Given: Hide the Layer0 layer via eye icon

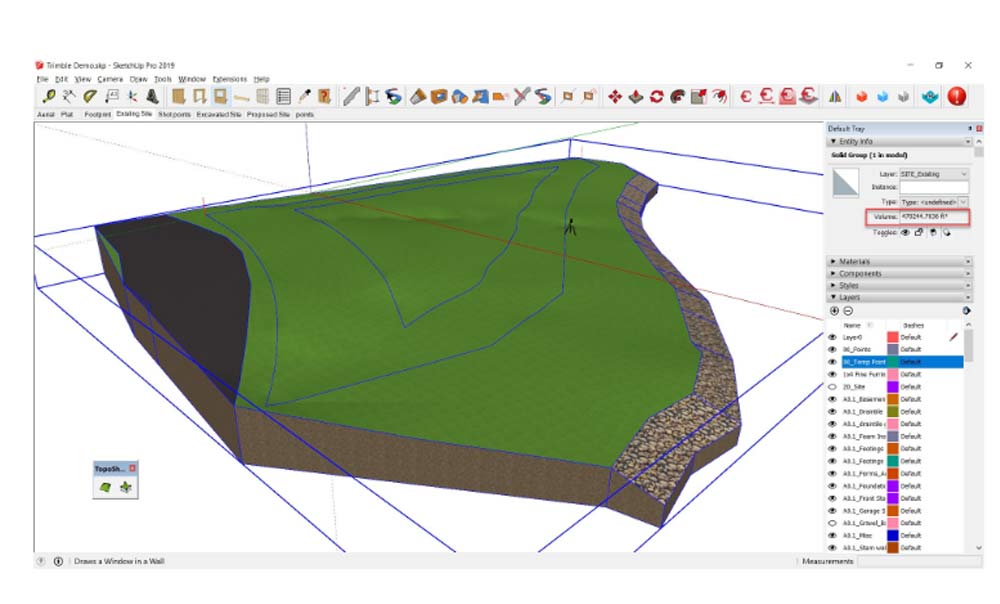Looking at the screenshot, I should [x=832, y=338].
